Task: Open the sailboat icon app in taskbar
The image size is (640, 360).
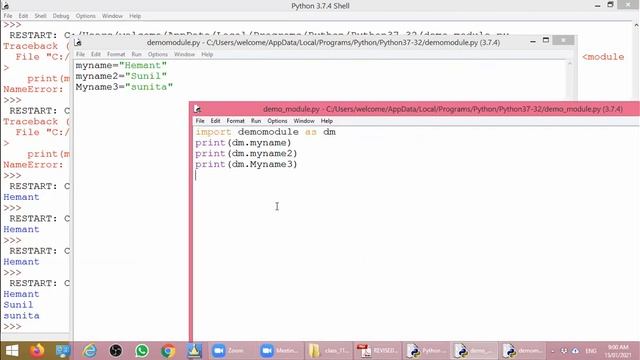Action: tap(194, 351)
